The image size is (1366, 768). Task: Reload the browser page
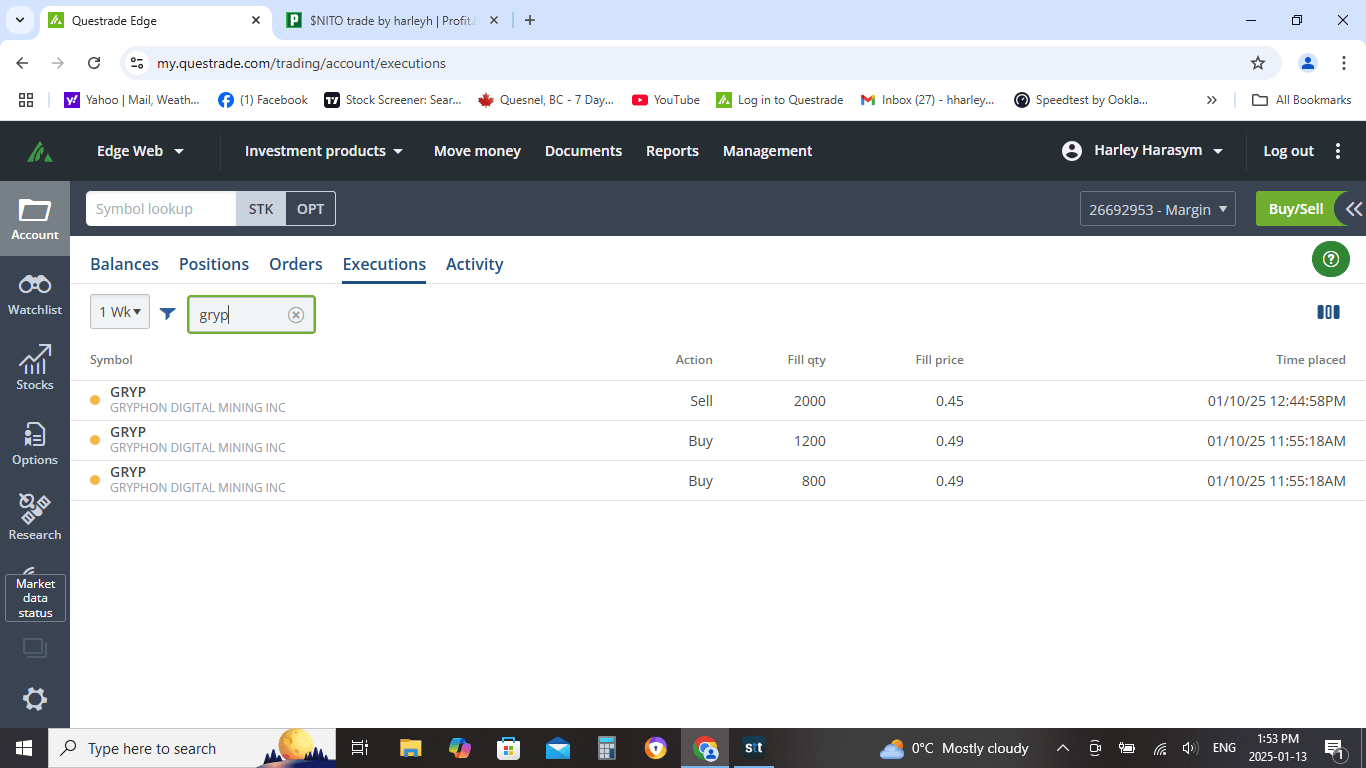click(94, 63)
